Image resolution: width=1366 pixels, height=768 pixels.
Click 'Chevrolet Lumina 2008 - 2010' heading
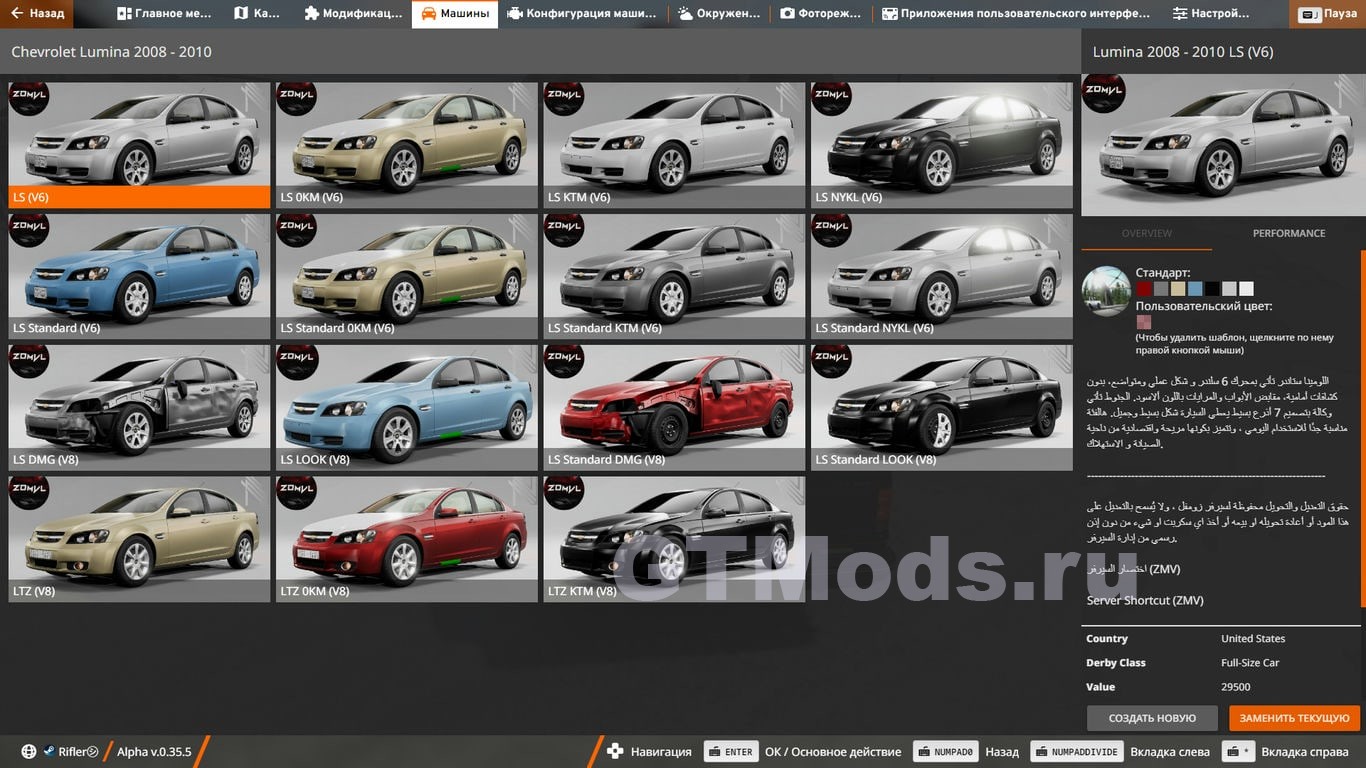point(111,52)
